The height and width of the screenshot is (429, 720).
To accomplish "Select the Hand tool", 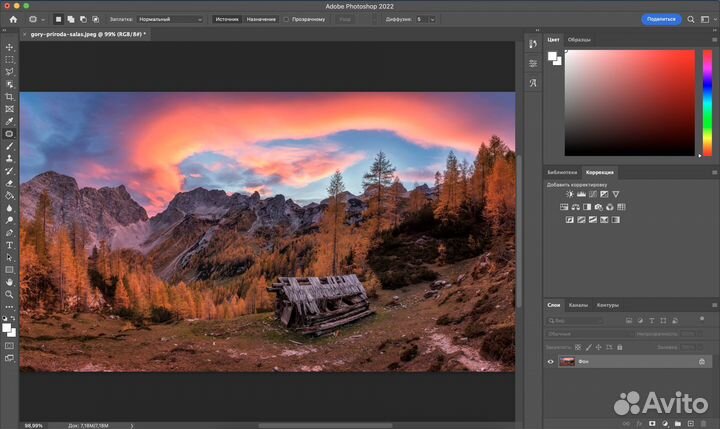I will coord(9,282).
